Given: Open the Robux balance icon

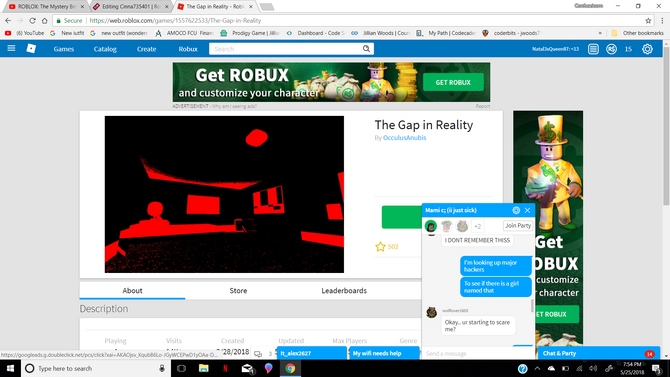Looking at the screenshot, I should 611,49.
